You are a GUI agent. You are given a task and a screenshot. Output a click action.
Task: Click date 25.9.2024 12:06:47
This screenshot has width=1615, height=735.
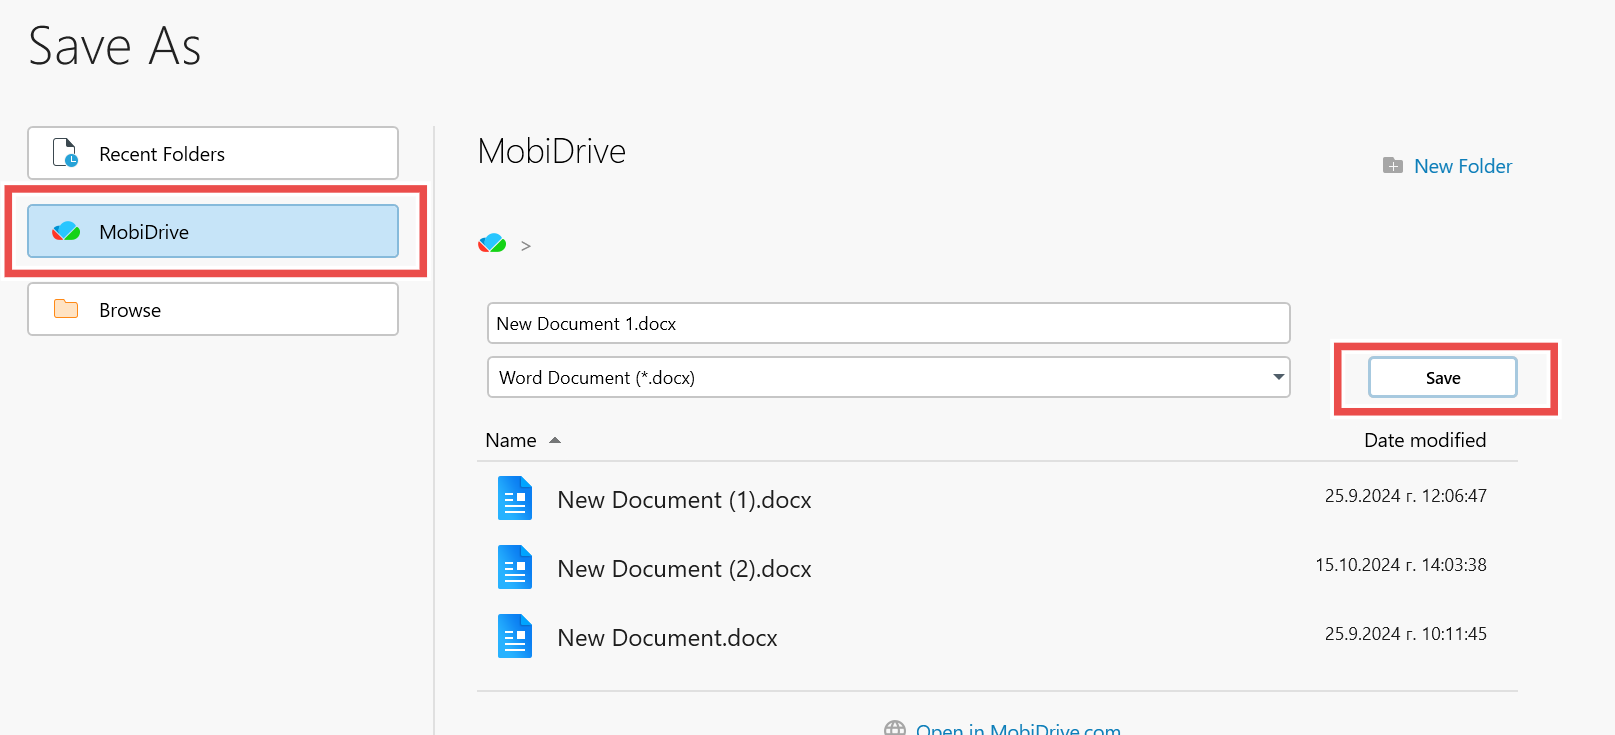(1406, 496)
